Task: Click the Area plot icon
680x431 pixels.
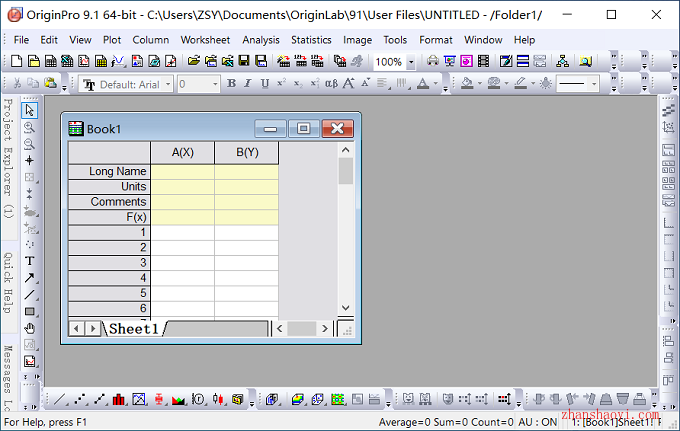Action: (178, 399)
